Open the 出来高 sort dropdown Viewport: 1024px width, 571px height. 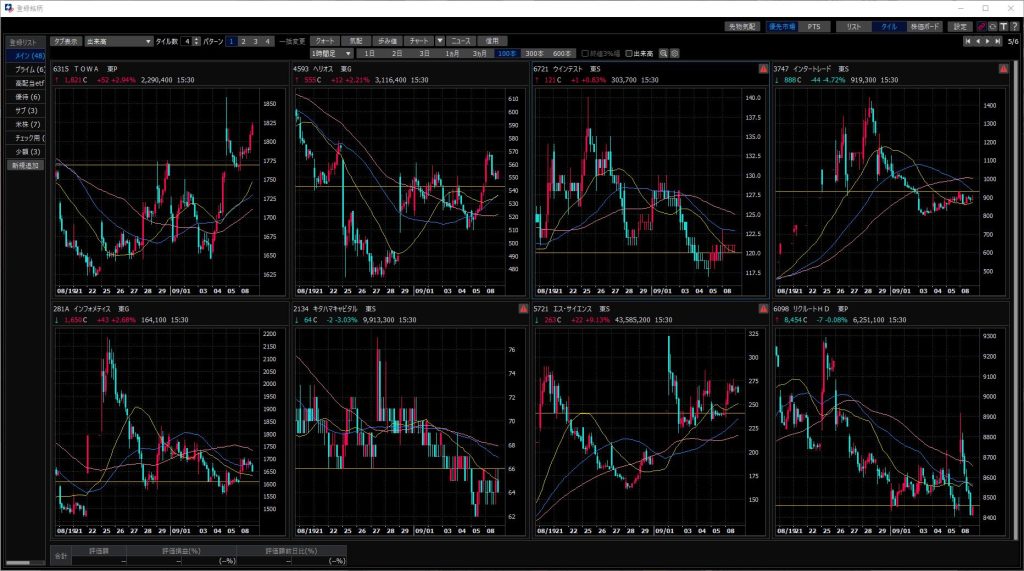pyautogui.click(x=118, y=41)
